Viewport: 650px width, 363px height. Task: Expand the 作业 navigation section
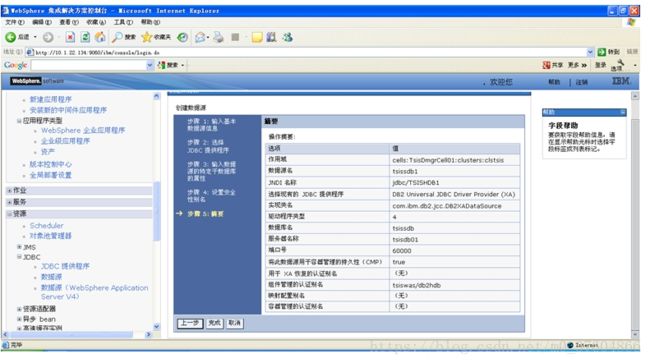point(10,191)
